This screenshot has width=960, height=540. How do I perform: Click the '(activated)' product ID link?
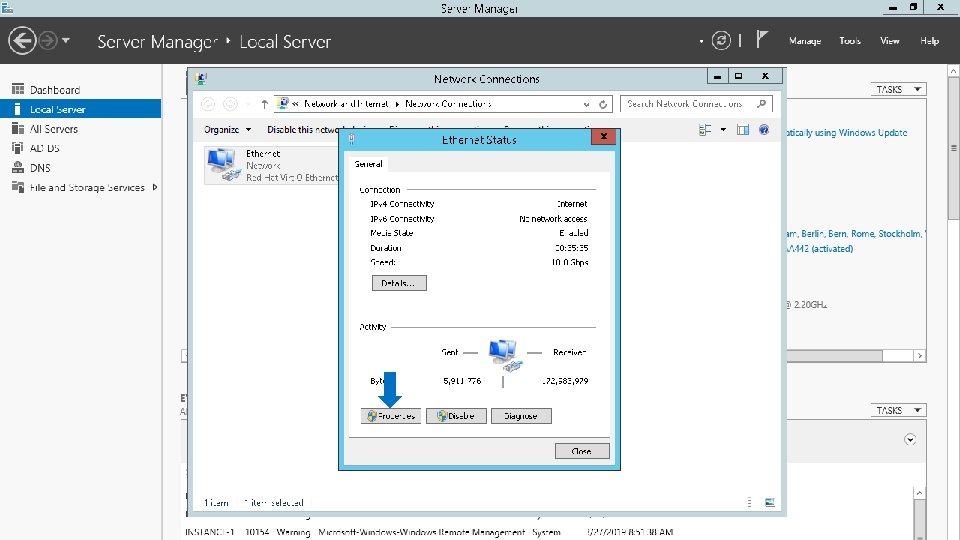click(x=820, y=249)
